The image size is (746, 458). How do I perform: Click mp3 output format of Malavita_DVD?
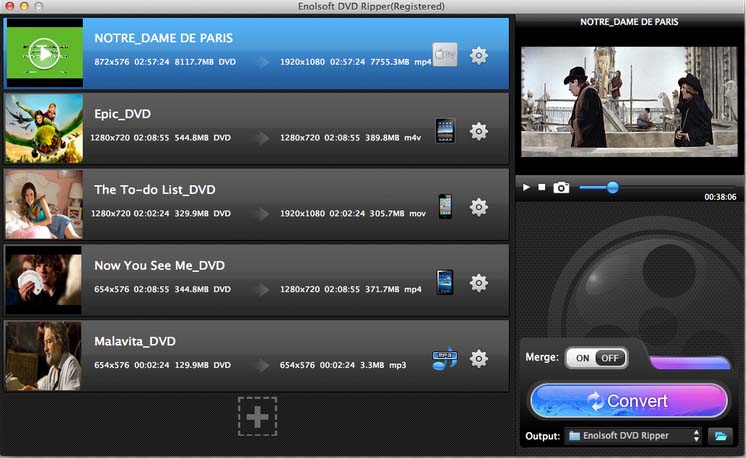(x=398, y=365)
